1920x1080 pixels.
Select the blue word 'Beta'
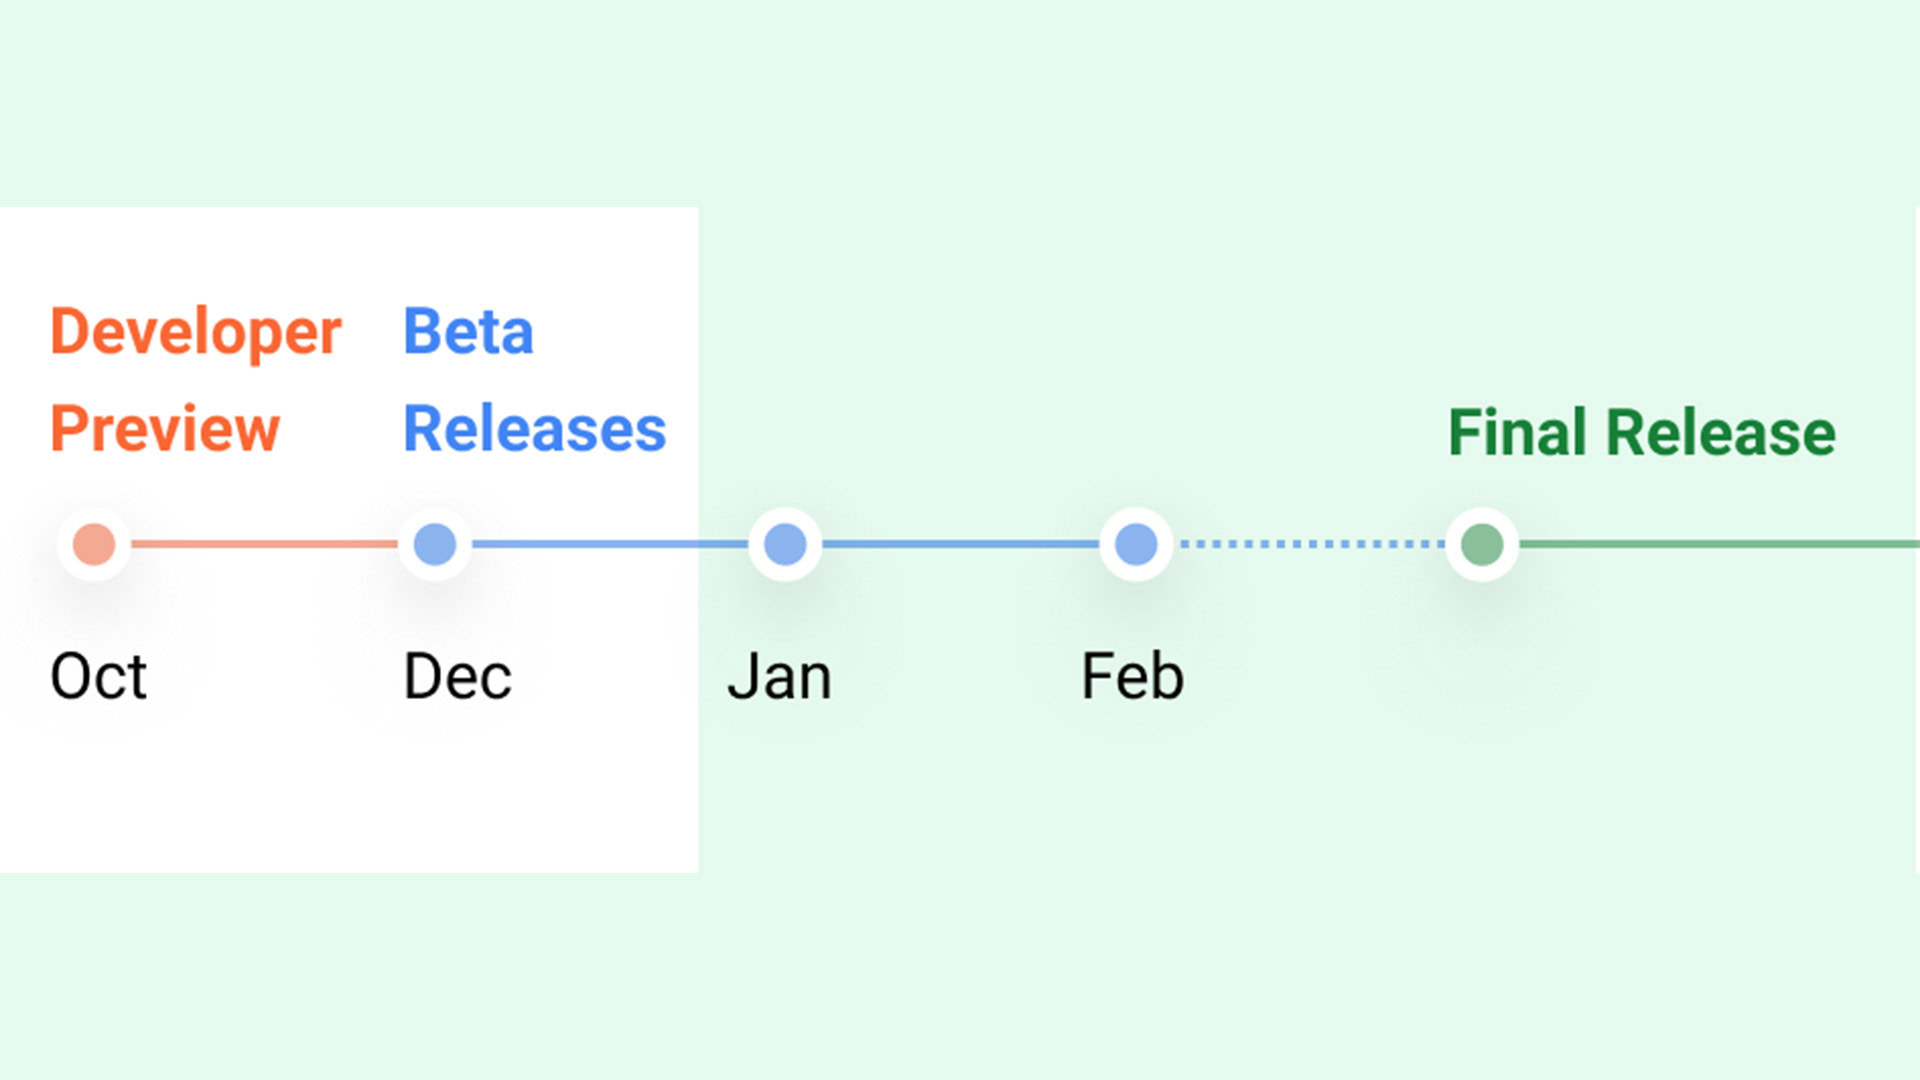(468, 332)
